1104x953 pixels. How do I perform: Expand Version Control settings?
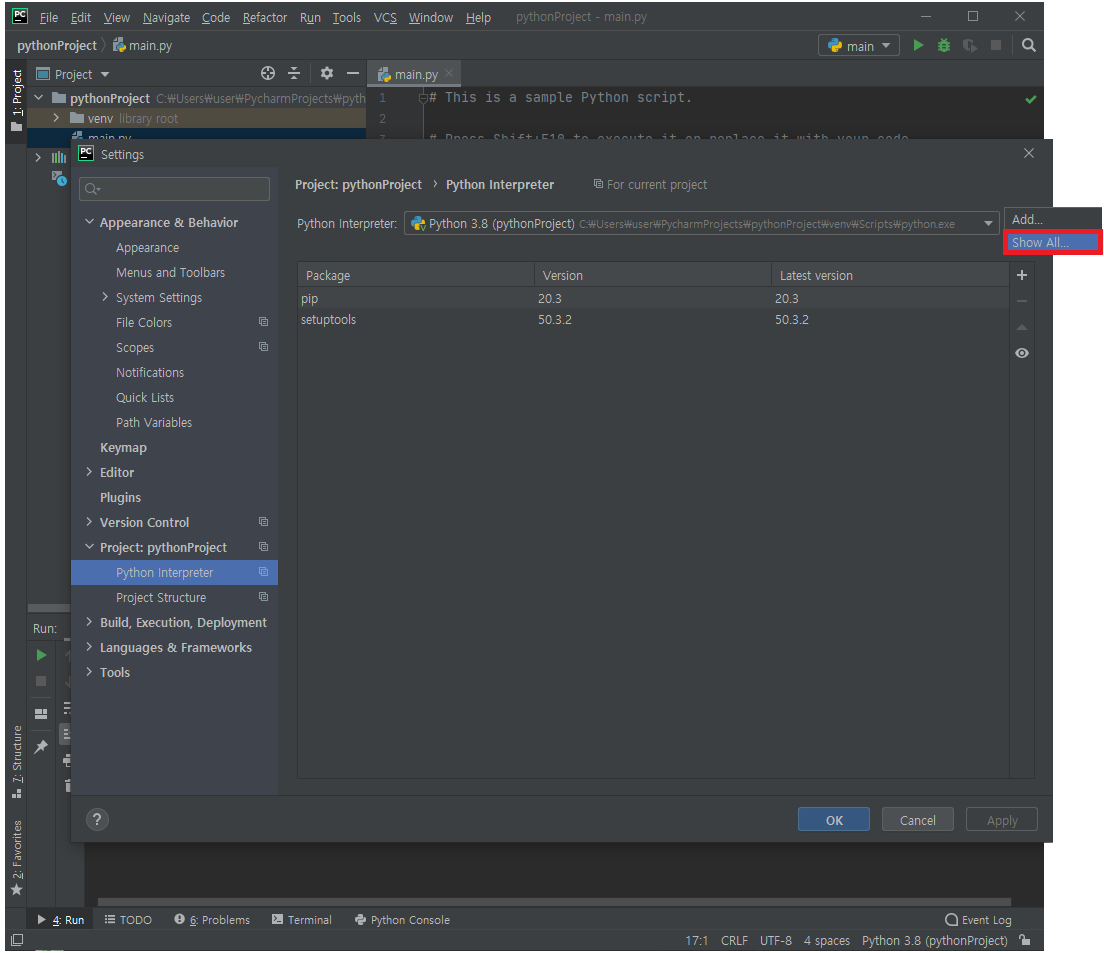click(89, 522)
